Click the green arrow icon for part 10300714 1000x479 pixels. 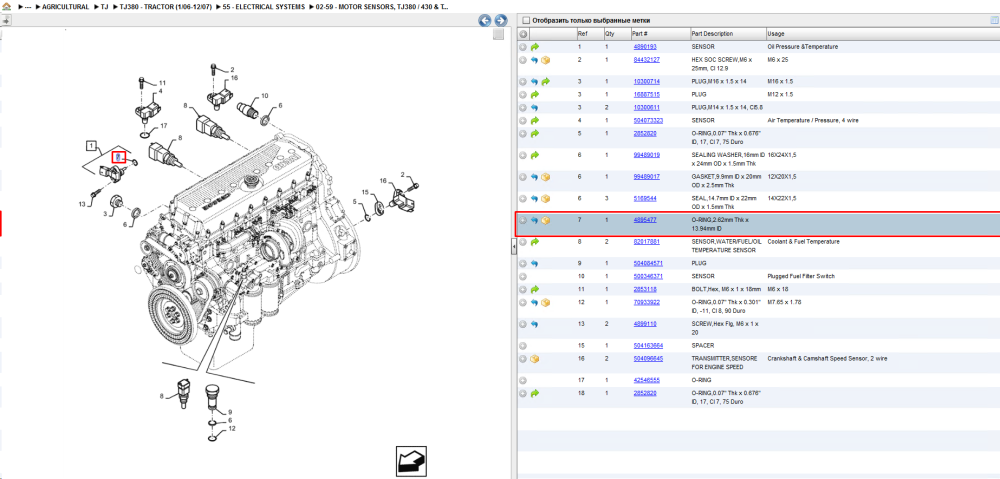tap(545, 82)
